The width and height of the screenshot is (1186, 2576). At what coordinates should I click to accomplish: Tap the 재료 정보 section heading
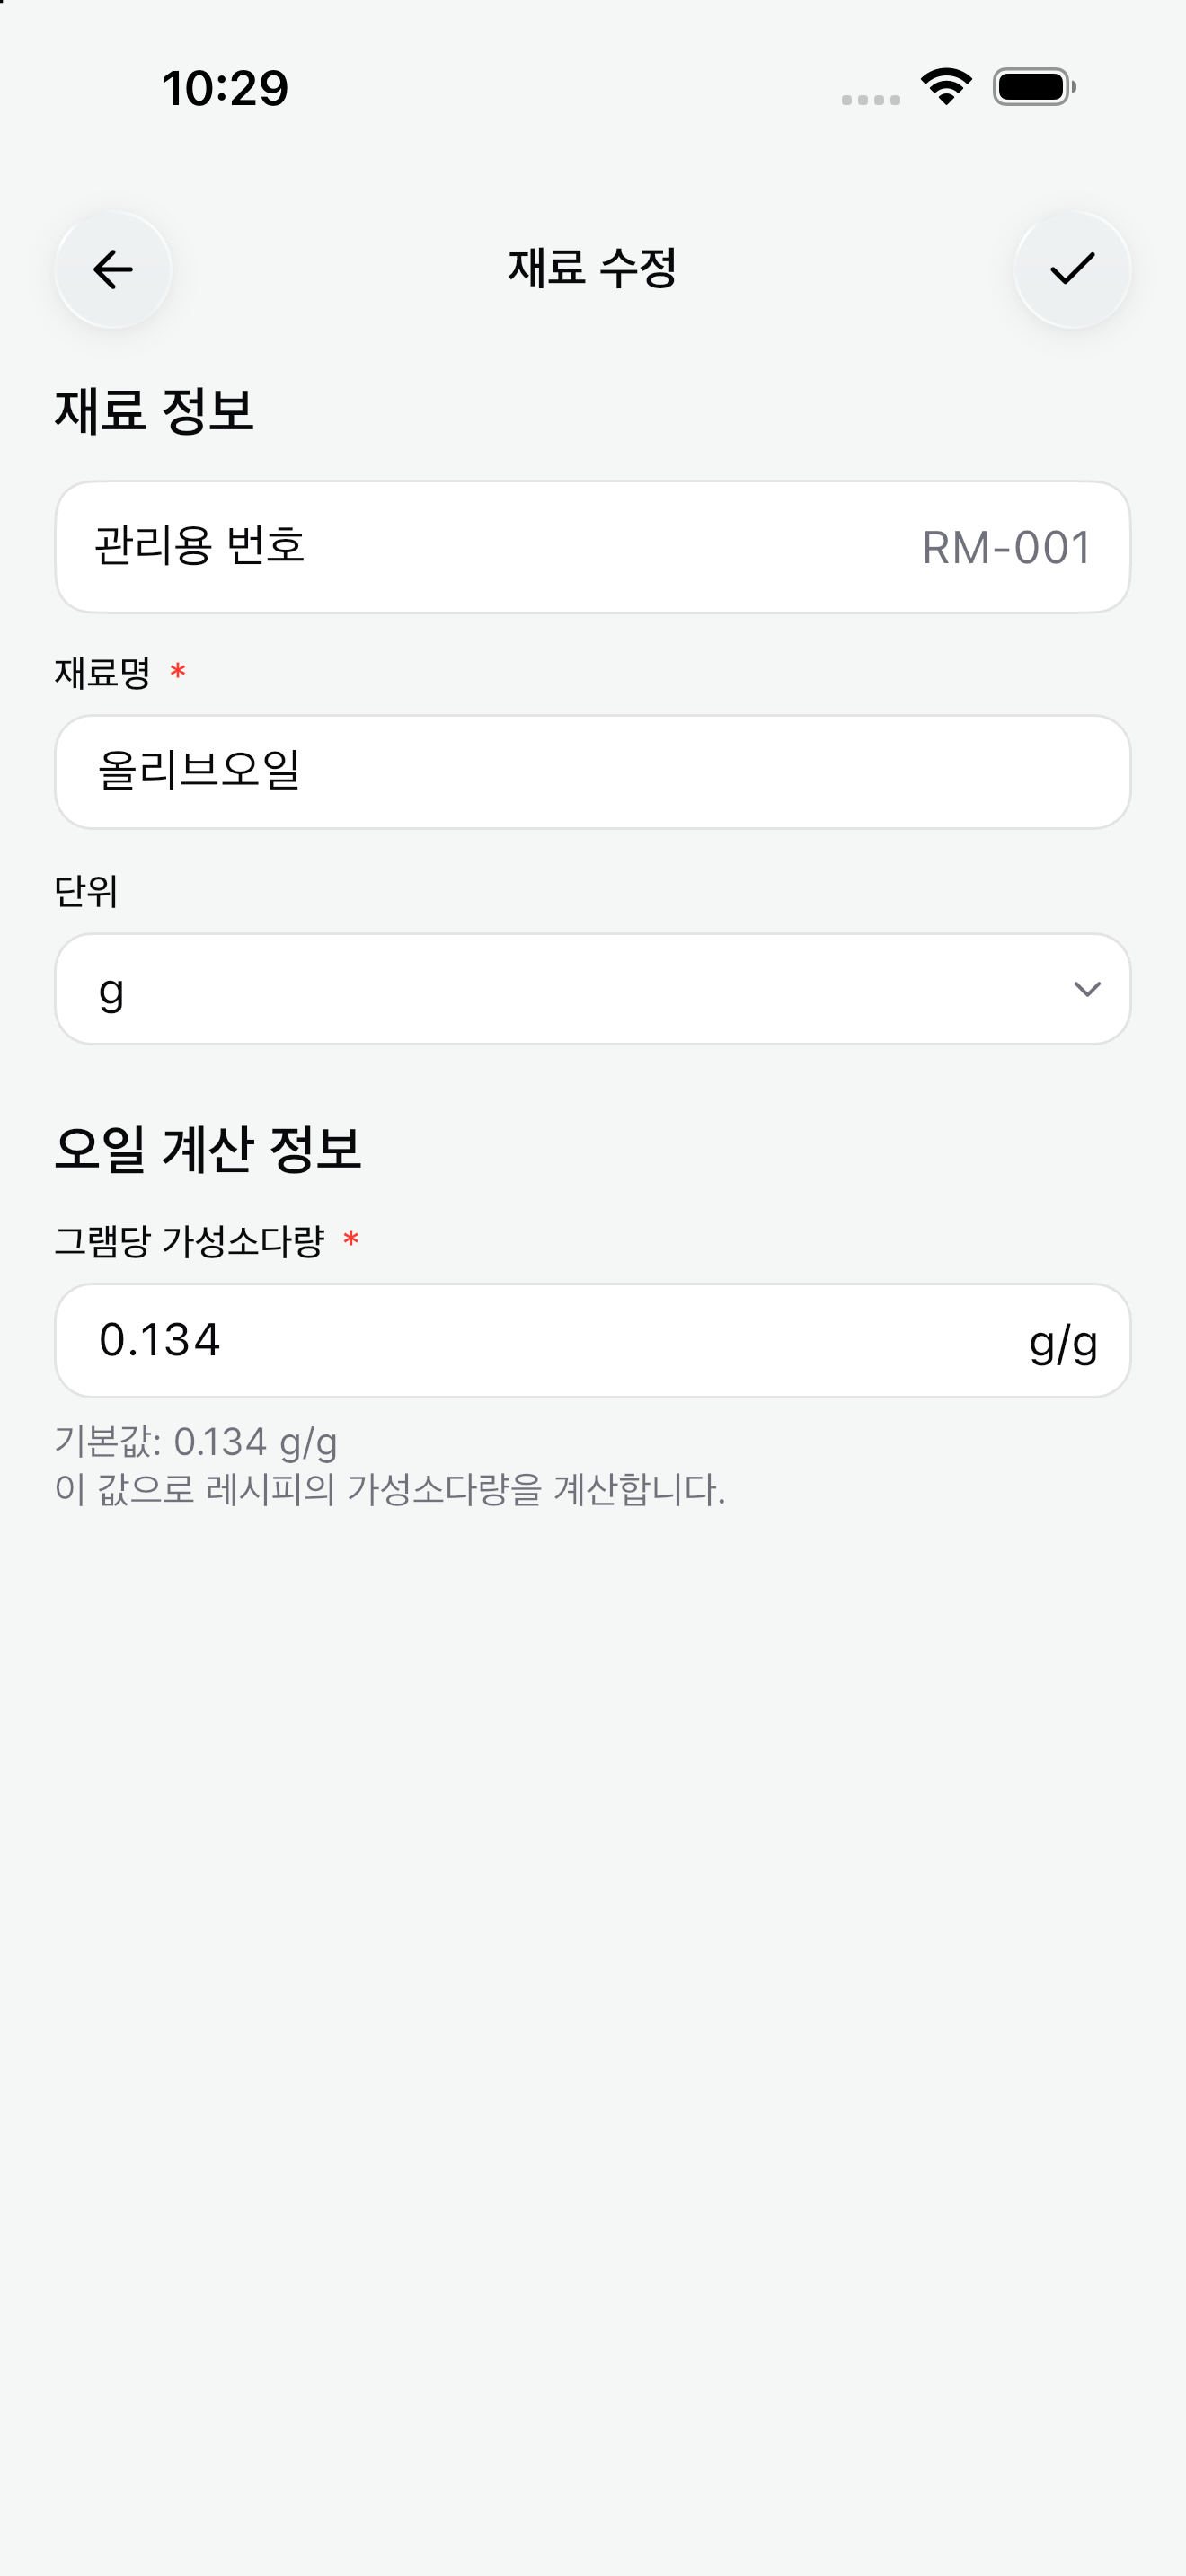(154, 410)
